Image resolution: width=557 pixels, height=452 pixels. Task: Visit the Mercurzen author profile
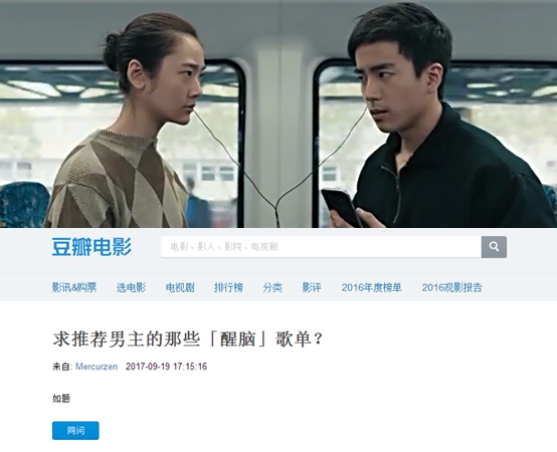[96, 366]
